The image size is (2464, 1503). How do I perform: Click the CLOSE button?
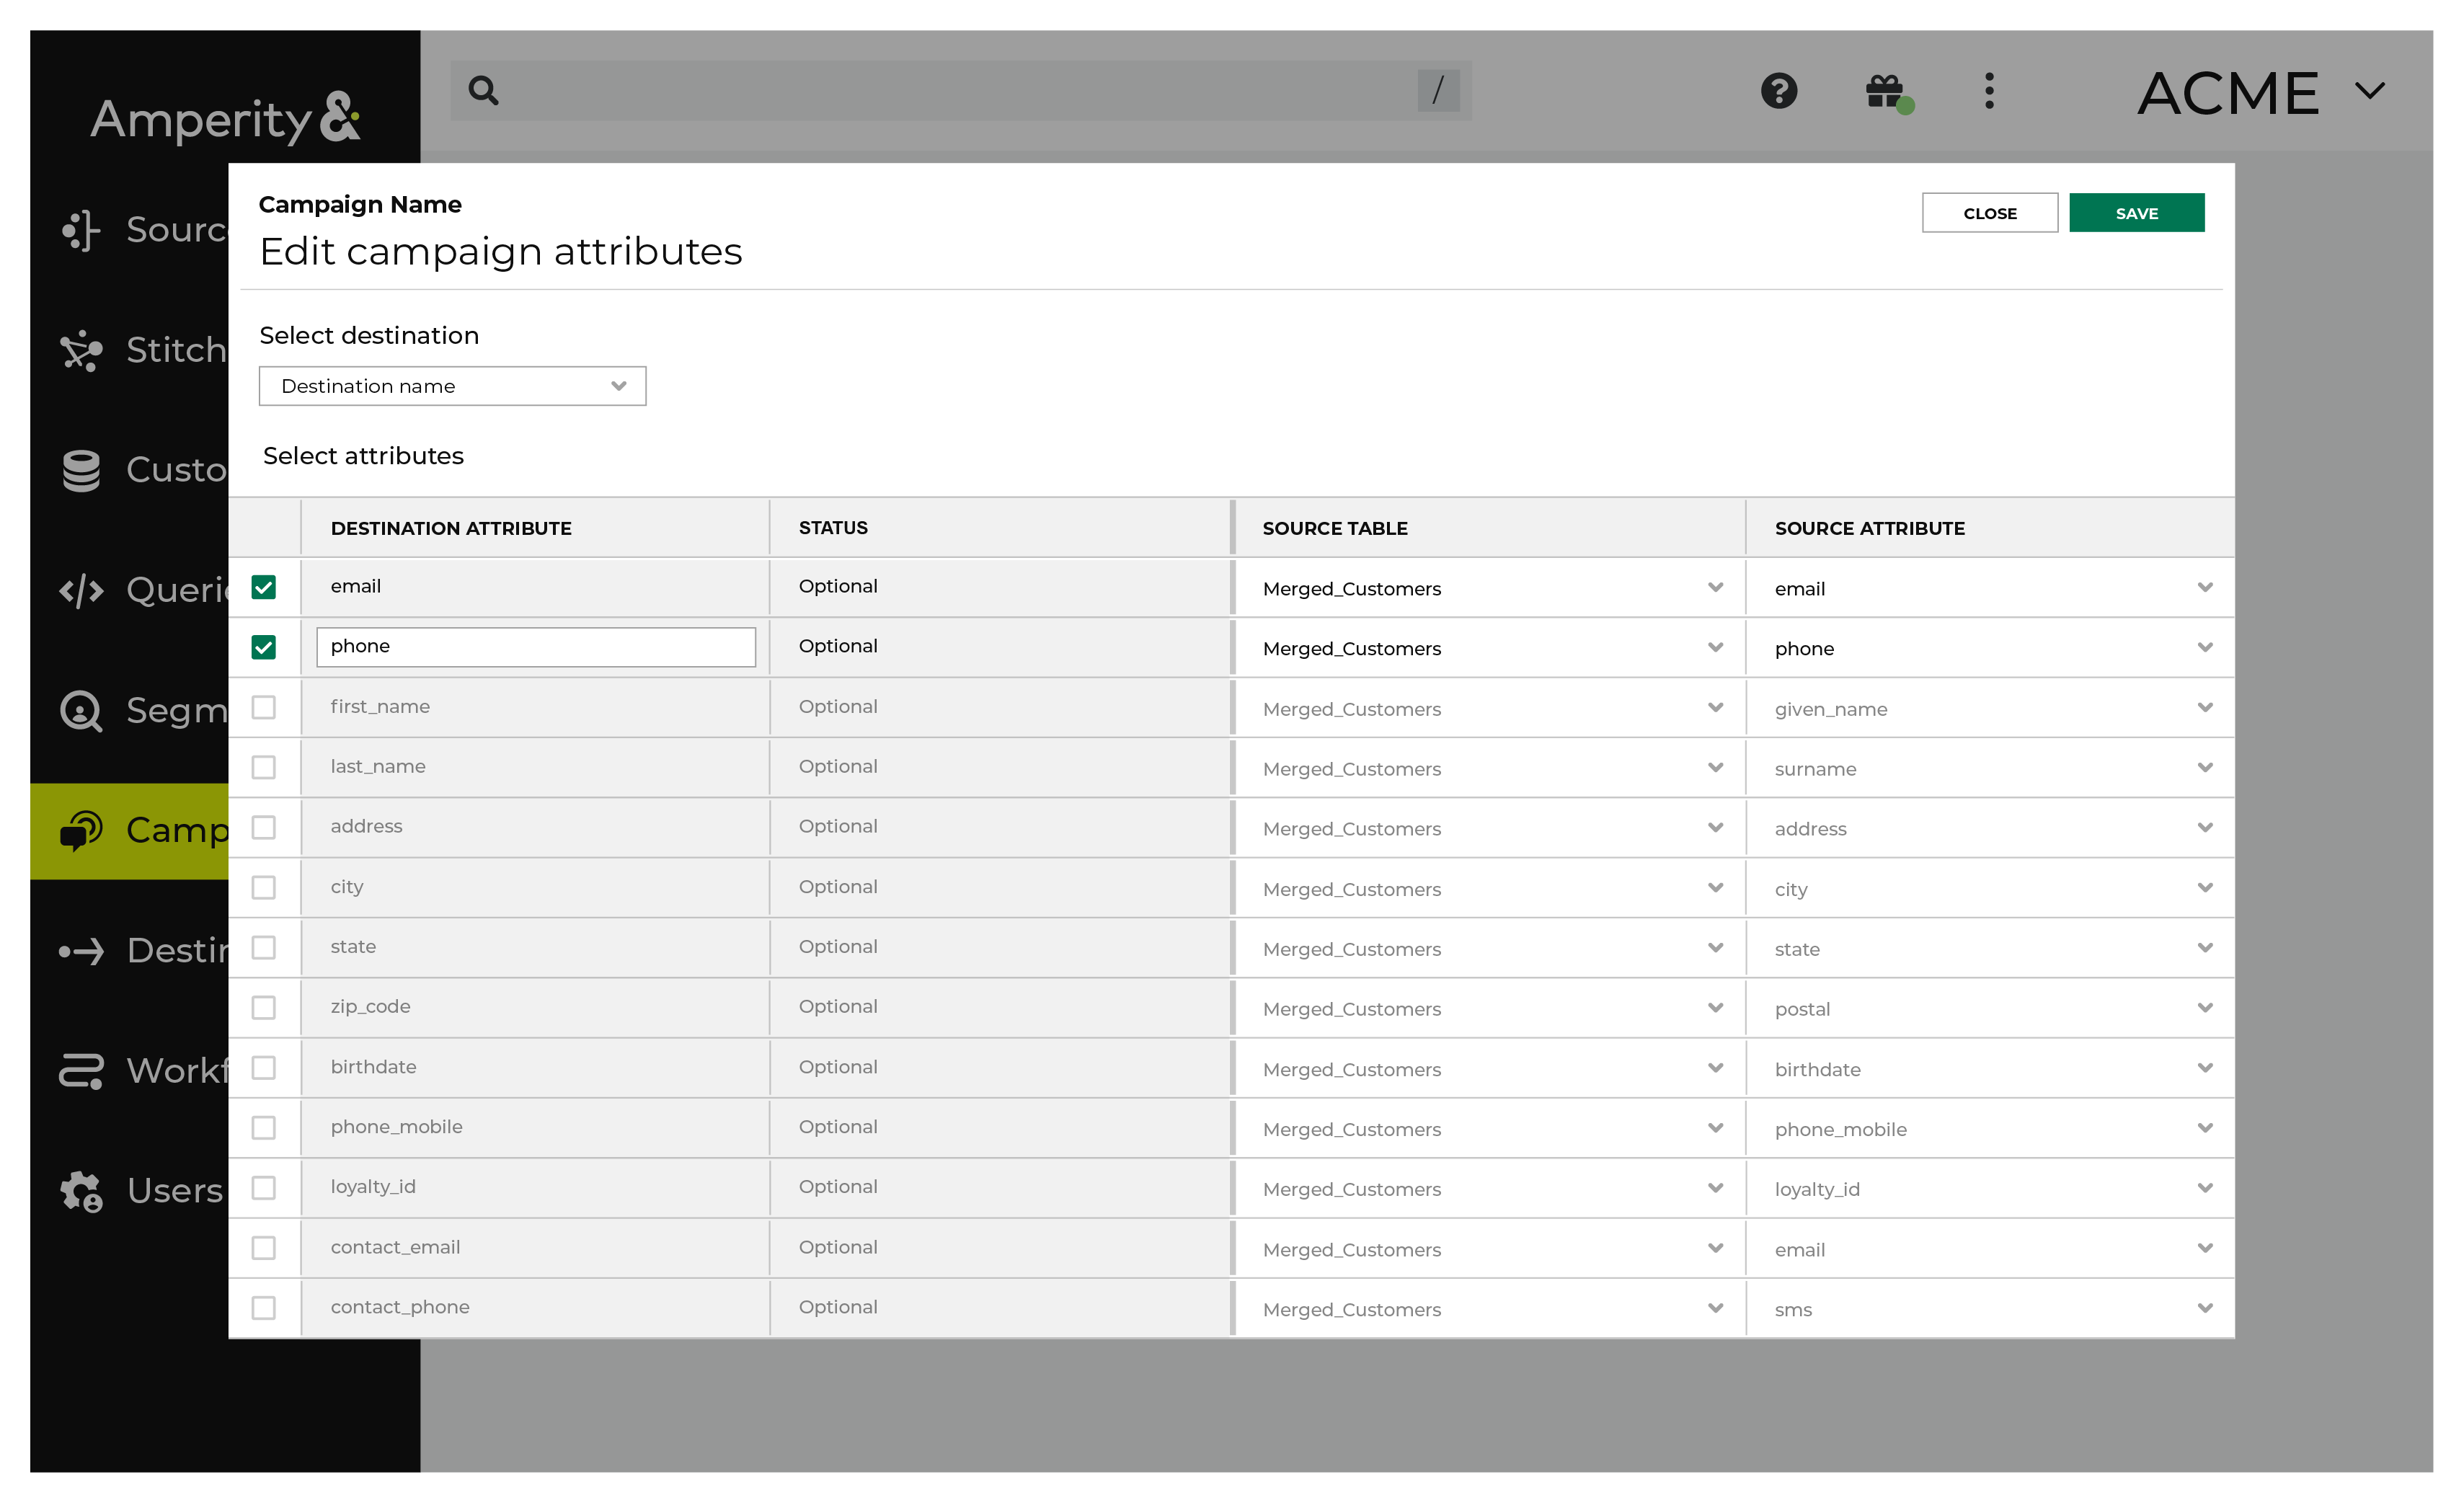point(1989,213)
